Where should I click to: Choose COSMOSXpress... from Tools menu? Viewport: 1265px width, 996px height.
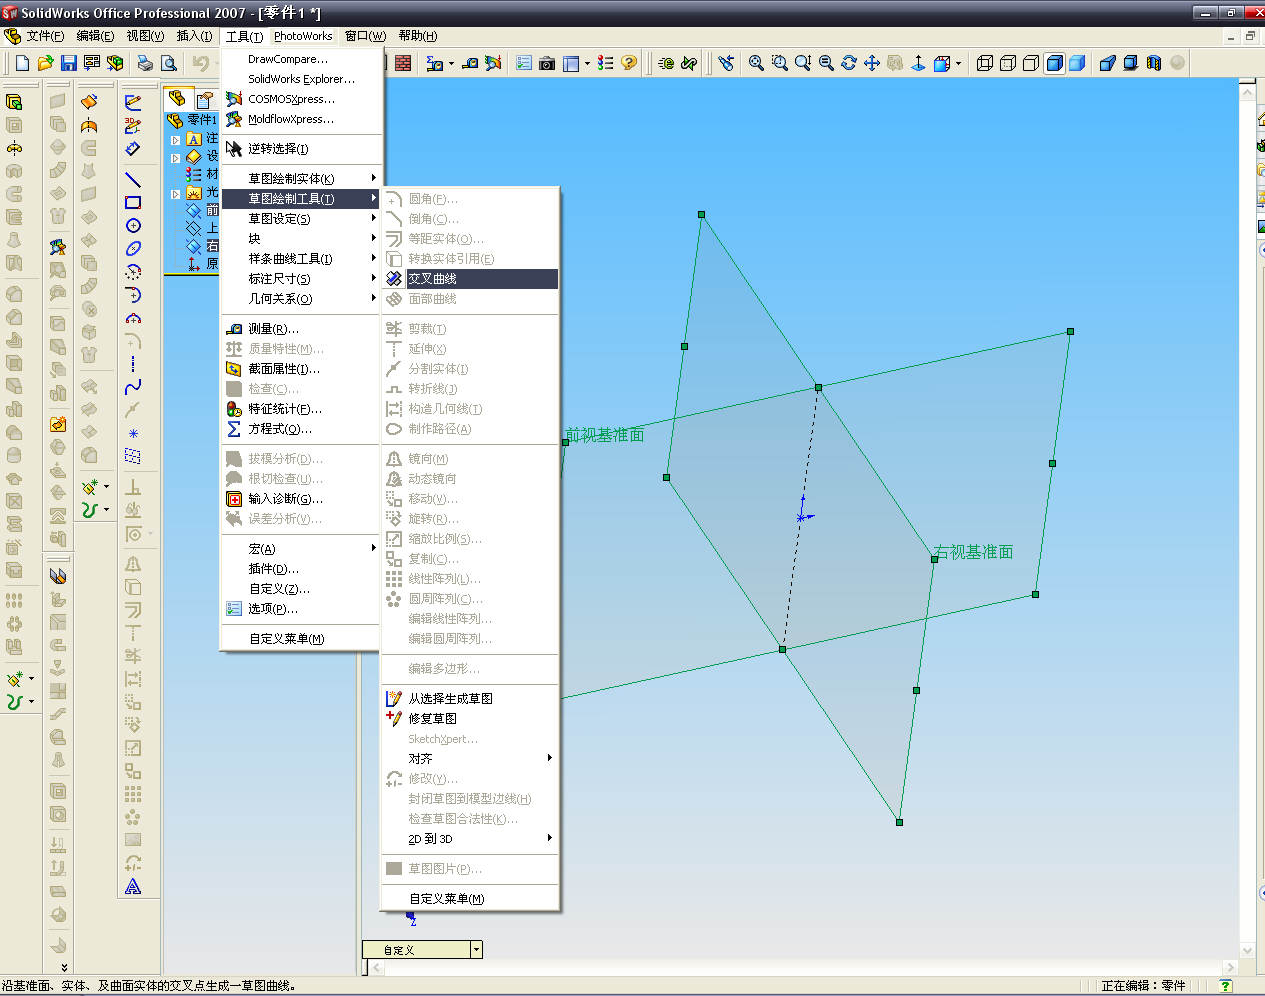301,99
